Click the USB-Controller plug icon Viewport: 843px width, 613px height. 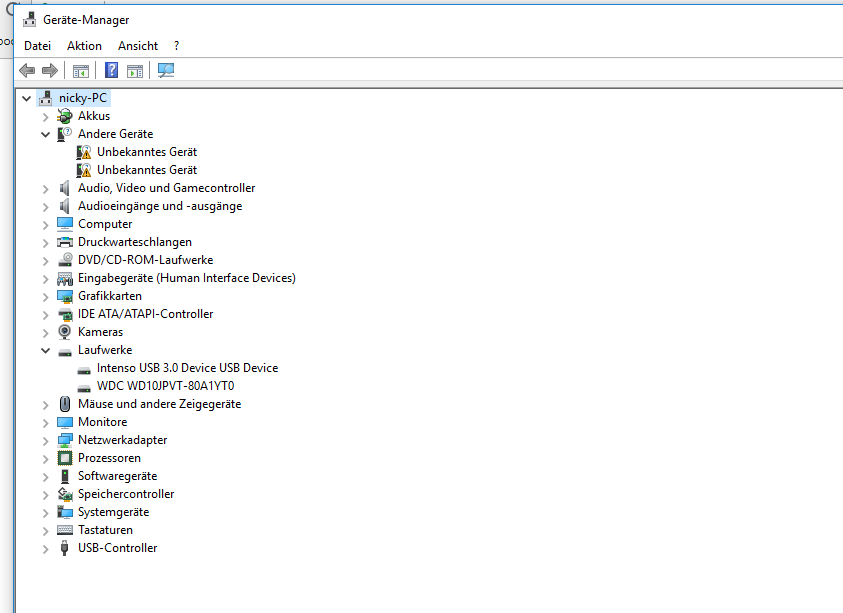pos(65,548)
